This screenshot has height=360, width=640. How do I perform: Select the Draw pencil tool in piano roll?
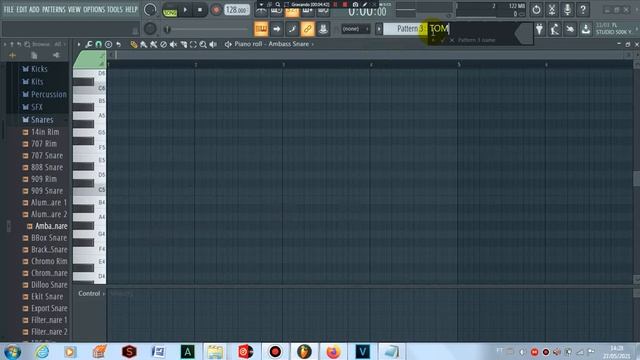click(x=133, y=44)
